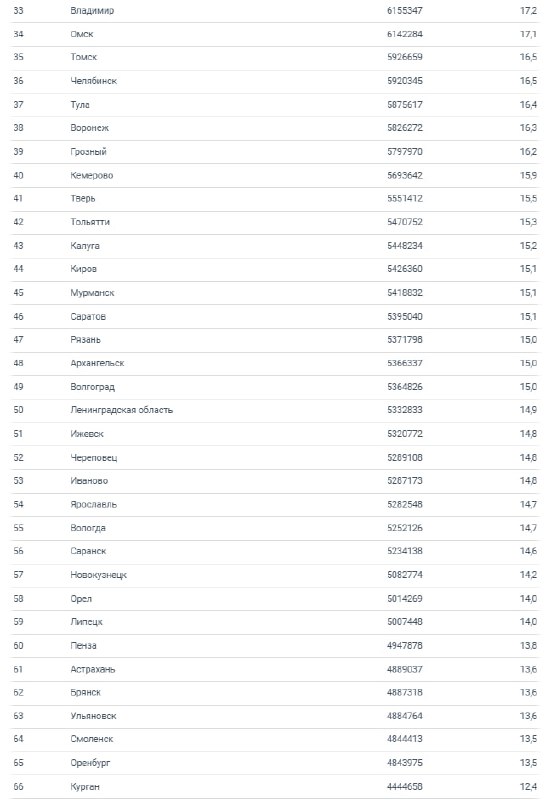The image size is (551, 800).
Task: Click the Саратов city name
Action: [88, 316]
